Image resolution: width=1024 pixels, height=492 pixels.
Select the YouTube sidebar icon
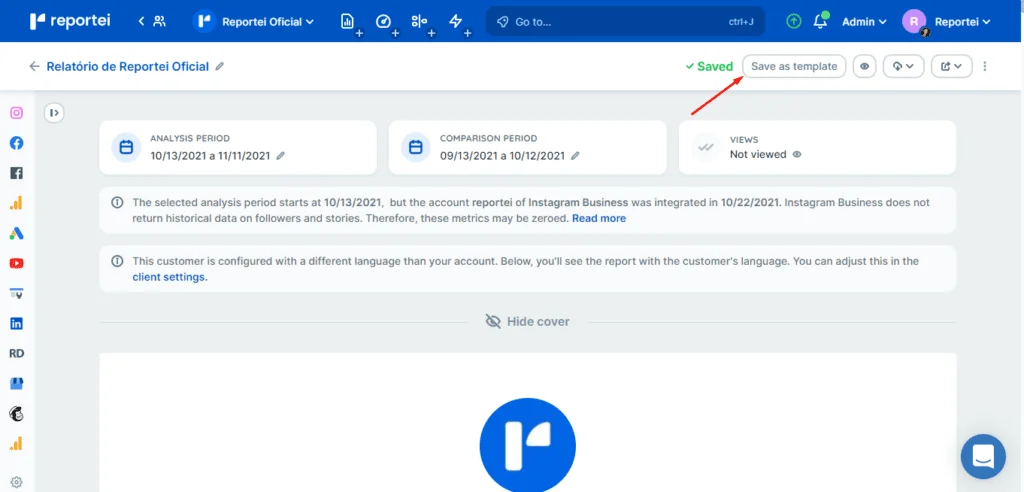16,263
